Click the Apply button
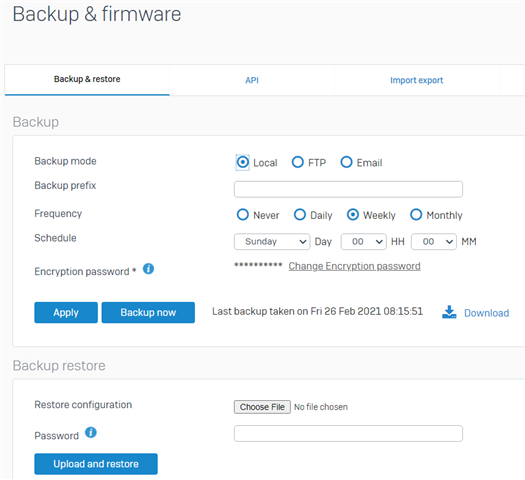Image resolution: width=525 pixels, height=480 pixels. pos(66,313)
